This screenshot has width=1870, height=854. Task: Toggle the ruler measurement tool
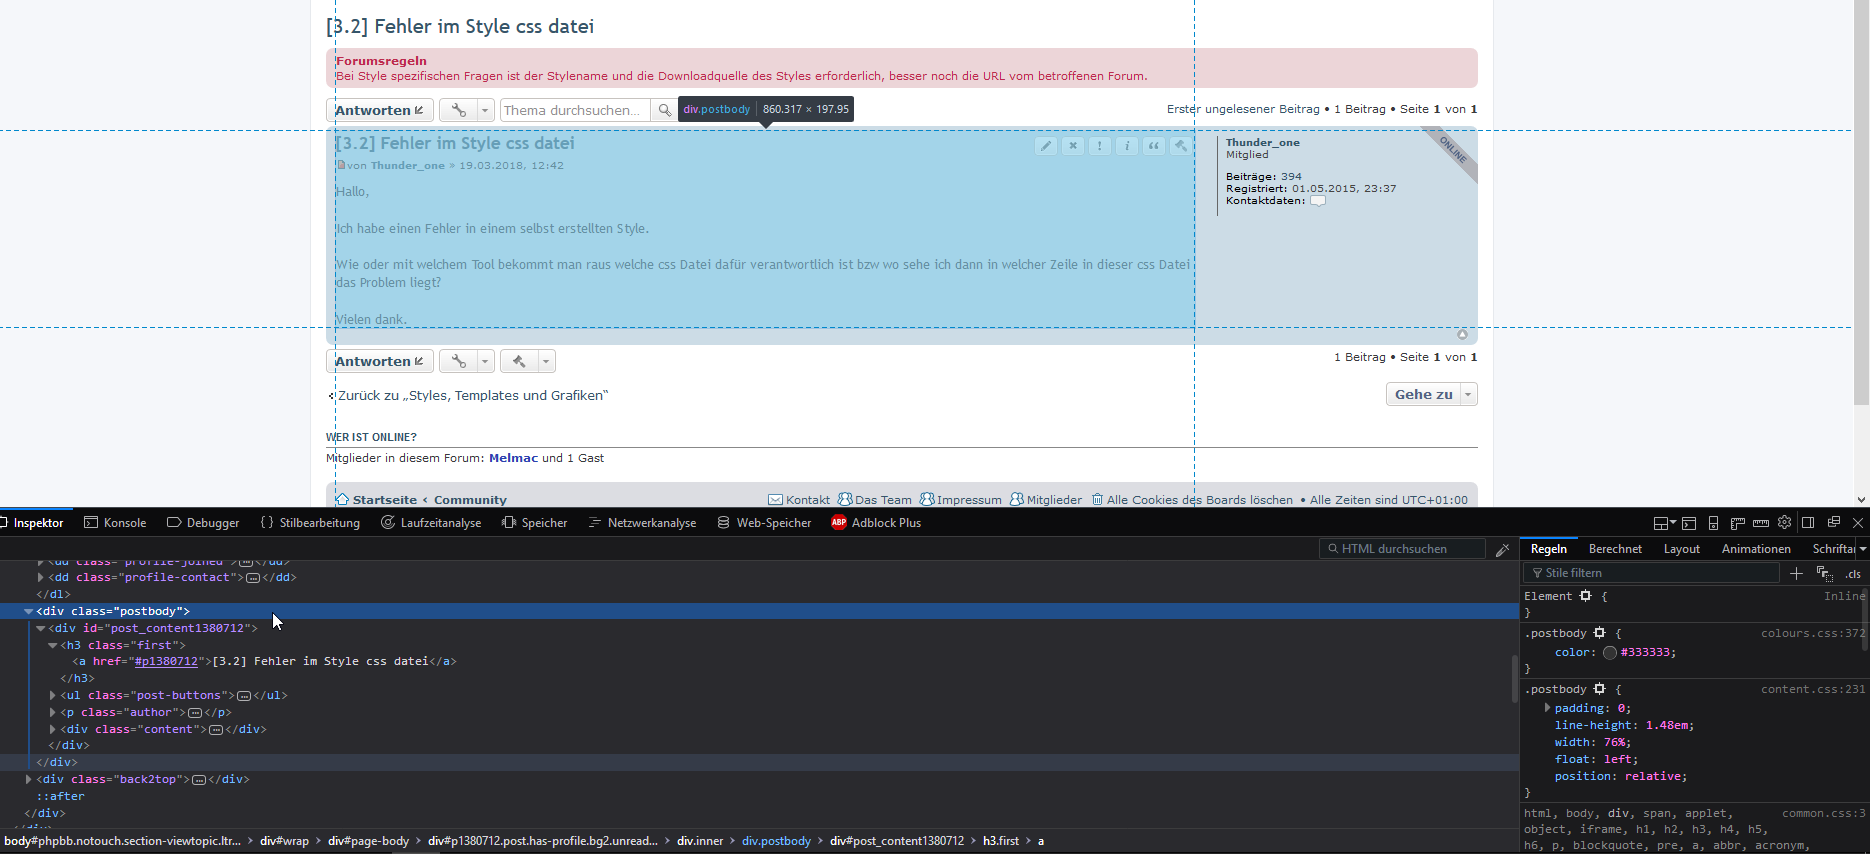[1761, 523]
